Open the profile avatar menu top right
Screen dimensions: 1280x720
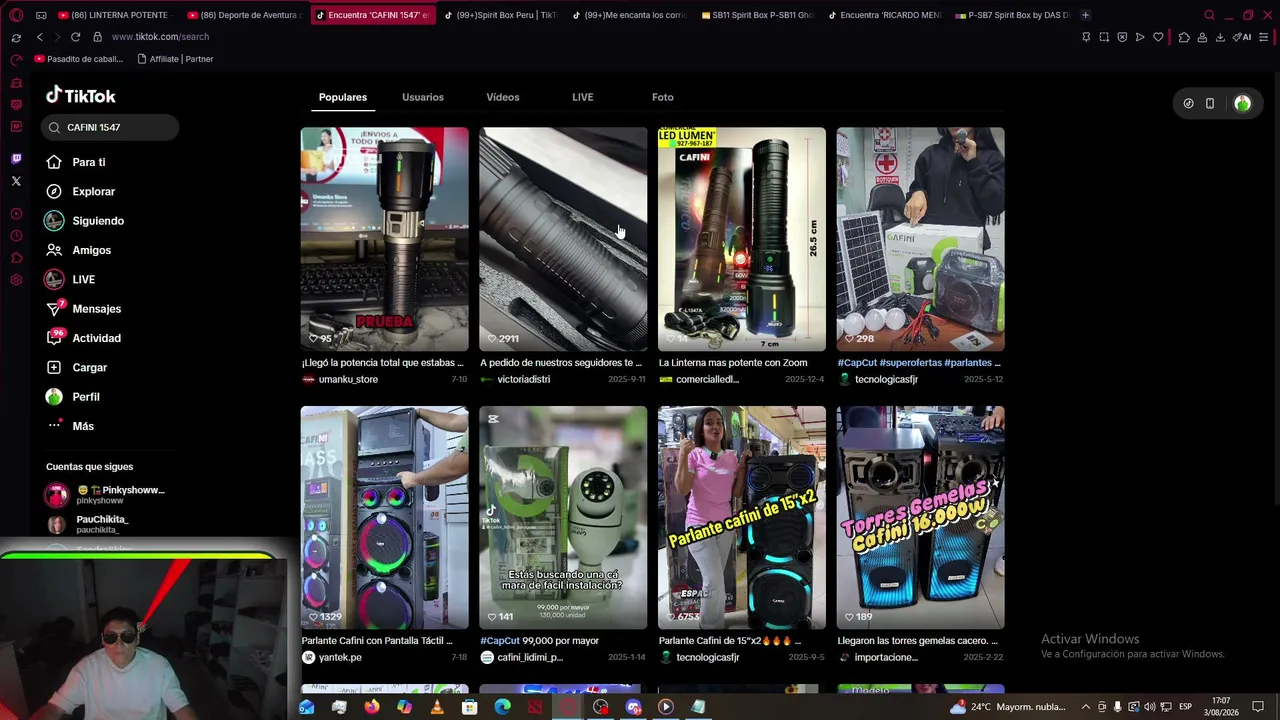(1242, 103)
